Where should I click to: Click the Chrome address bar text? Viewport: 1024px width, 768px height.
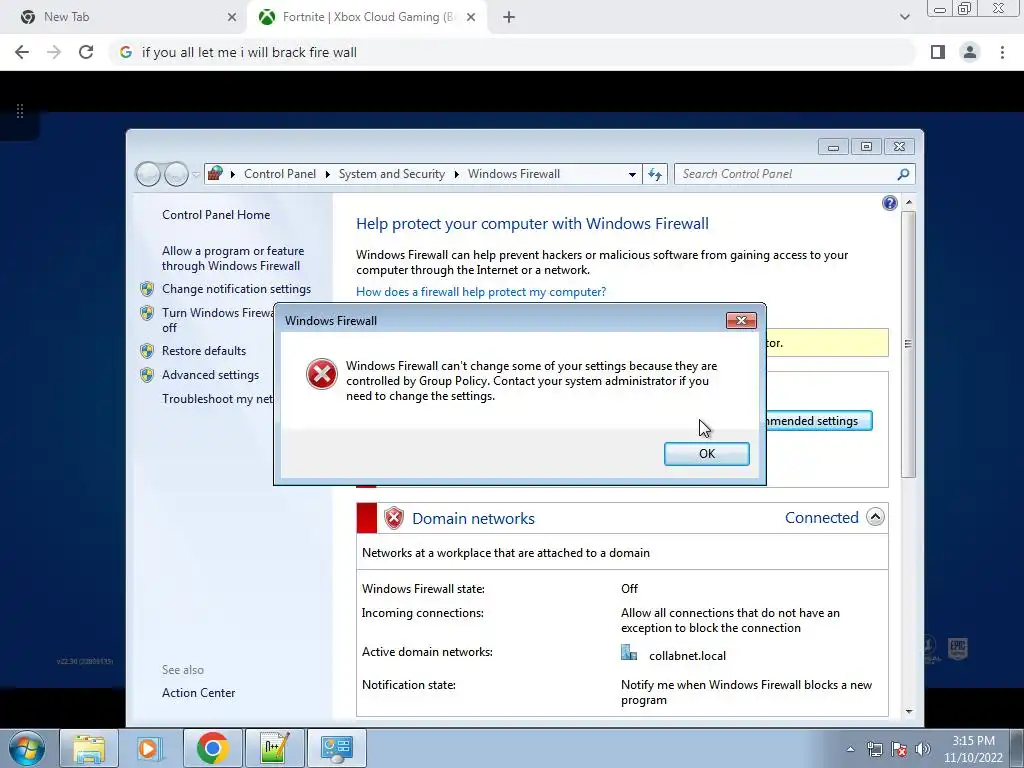[x=249, y=52]
